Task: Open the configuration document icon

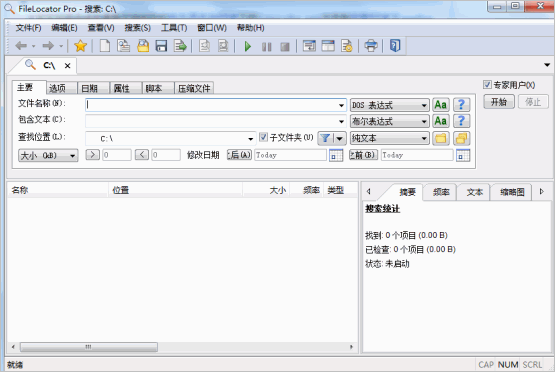Action: point(347,46)
